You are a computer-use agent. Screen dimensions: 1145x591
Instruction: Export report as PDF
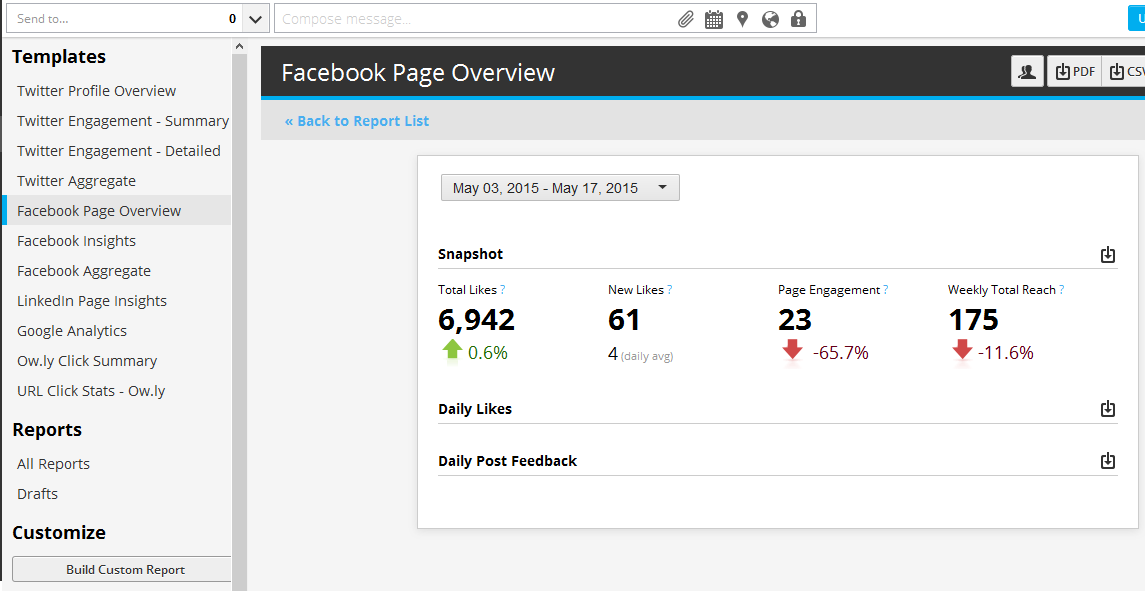point(1074,72)
